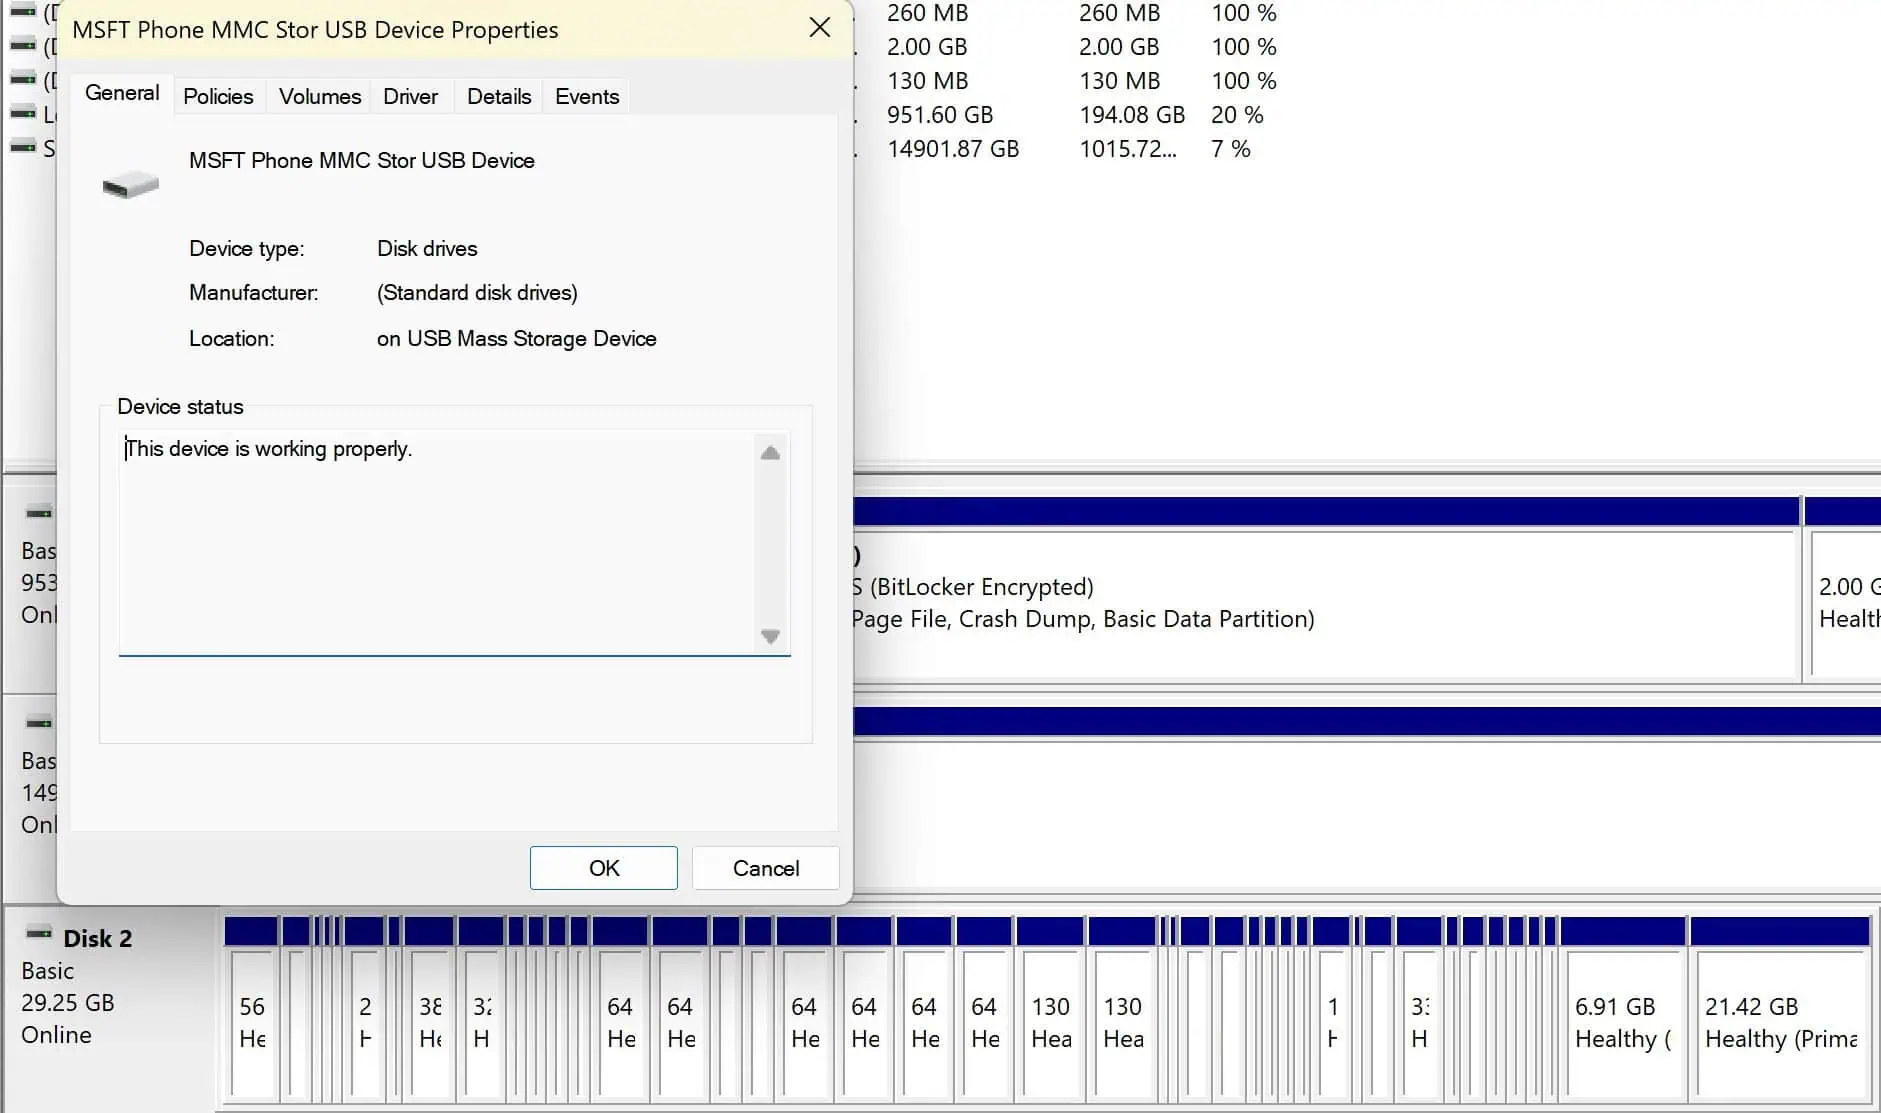Image resolution: width=1881 pixels, height=1113 pixels.
Task: Open the Volumes tab
Action: 319,97
